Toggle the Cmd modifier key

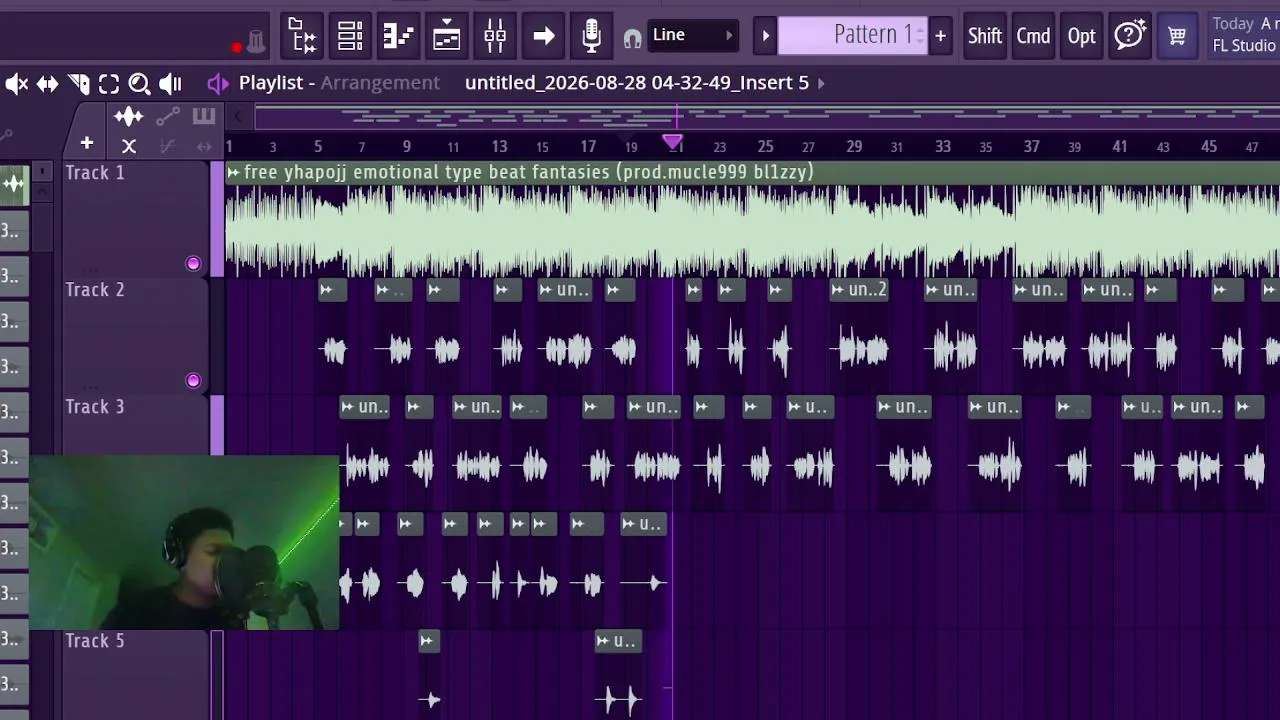[1033, 36]
